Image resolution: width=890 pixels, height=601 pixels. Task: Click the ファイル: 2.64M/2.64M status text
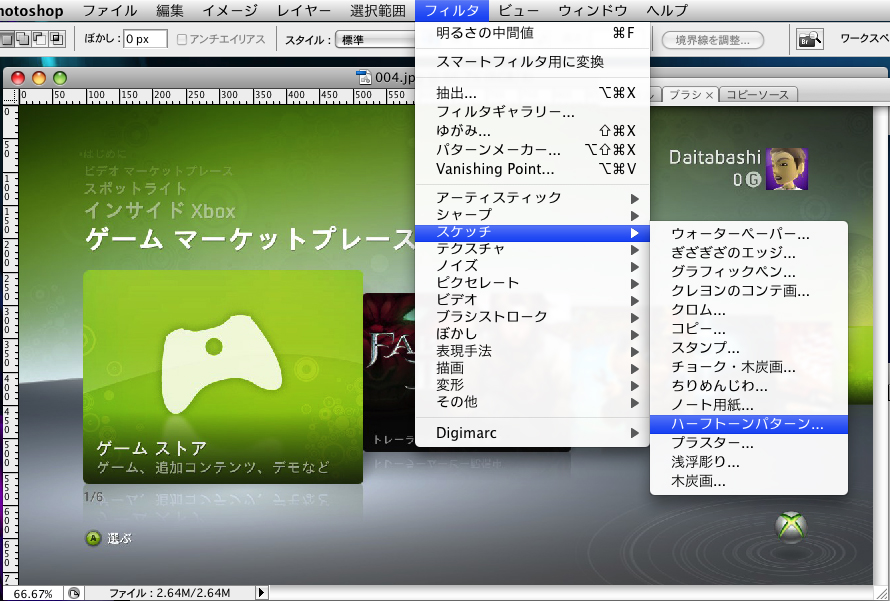[170, 594]
